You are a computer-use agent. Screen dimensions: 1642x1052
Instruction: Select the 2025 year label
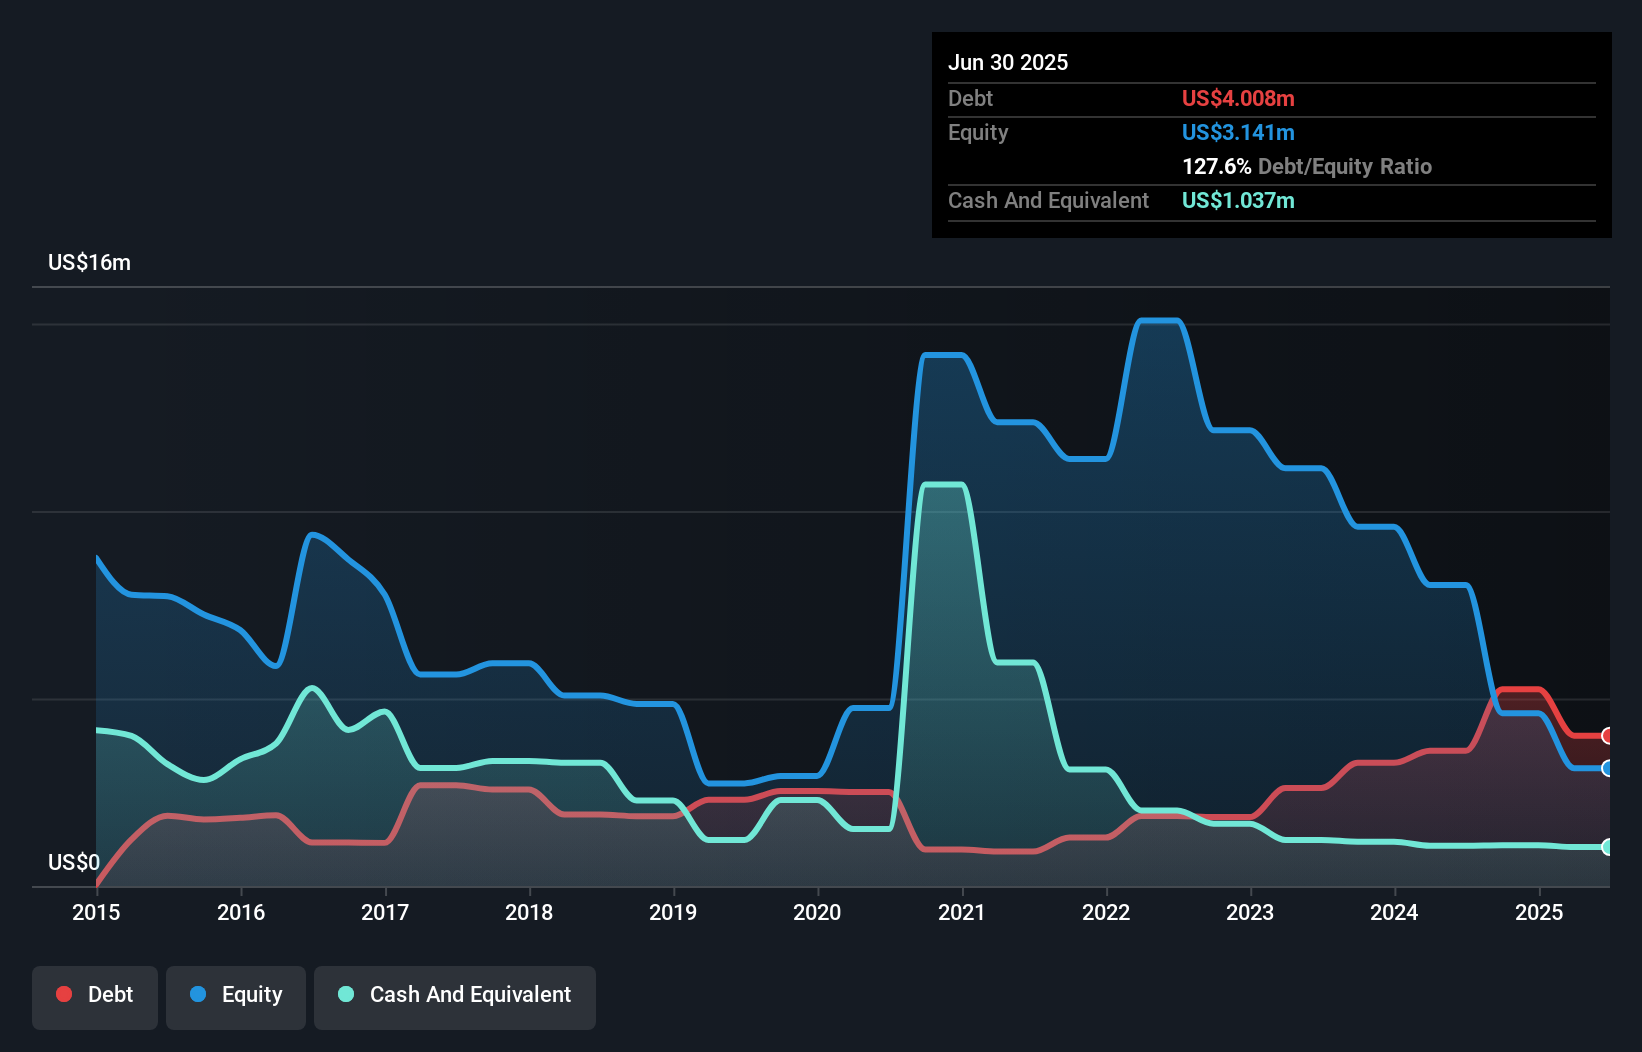pyautogui.click(x=1540, y=912)
